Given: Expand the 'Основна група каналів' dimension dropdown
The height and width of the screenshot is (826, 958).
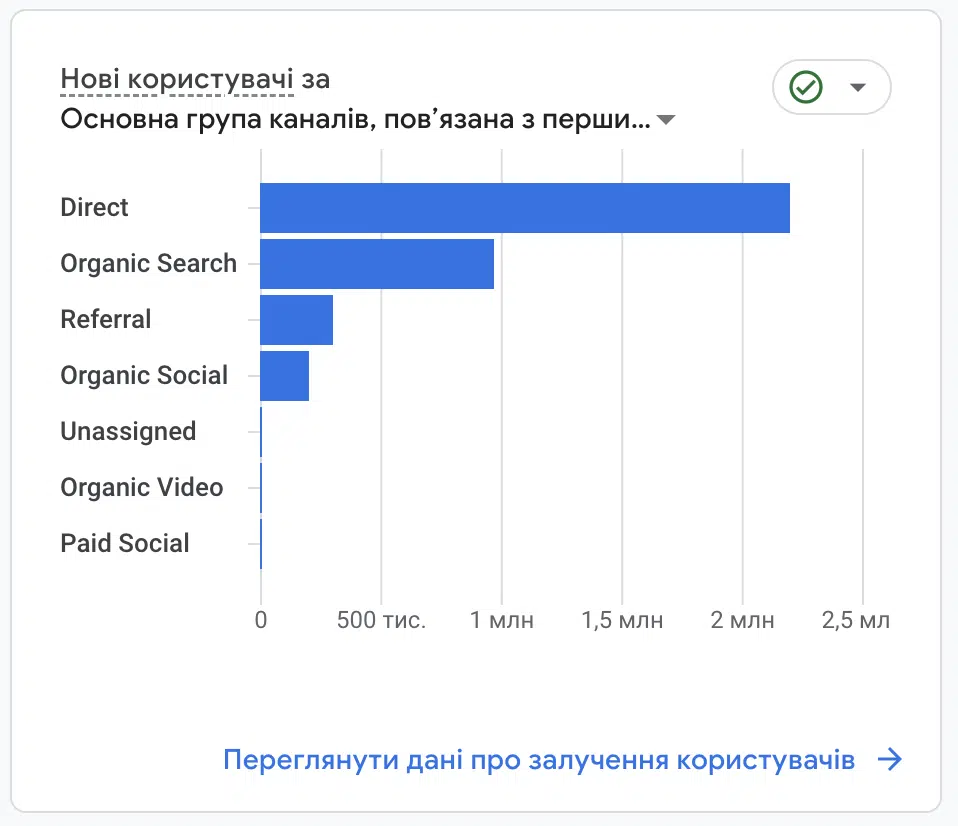Looking at the screenshot, I should pyautogui.click(x=666, y=119).
